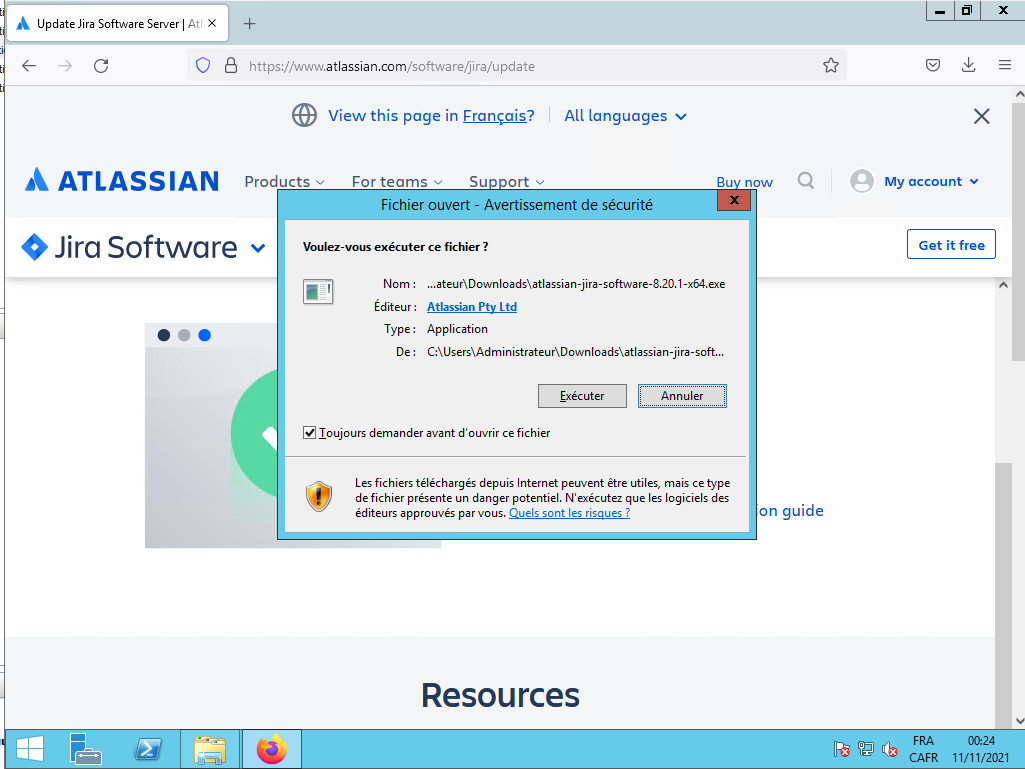The width and height of the screenshot is (1025, 769).
Task: Click the Buy now link
Action: (744, 182)
